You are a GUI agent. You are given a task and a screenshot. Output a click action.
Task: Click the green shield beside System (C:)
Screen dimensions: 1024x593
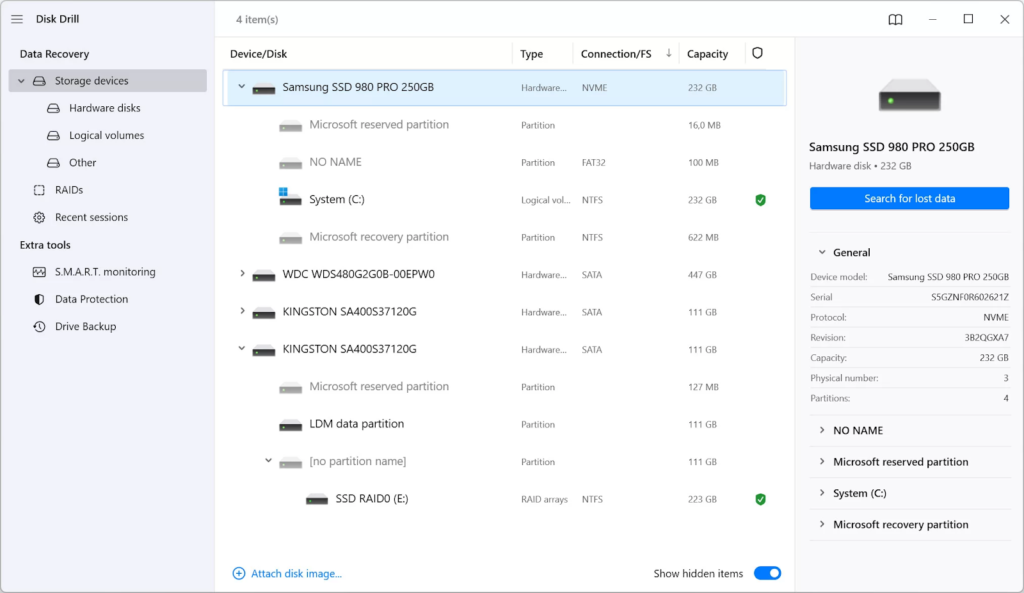pos(761,199)
